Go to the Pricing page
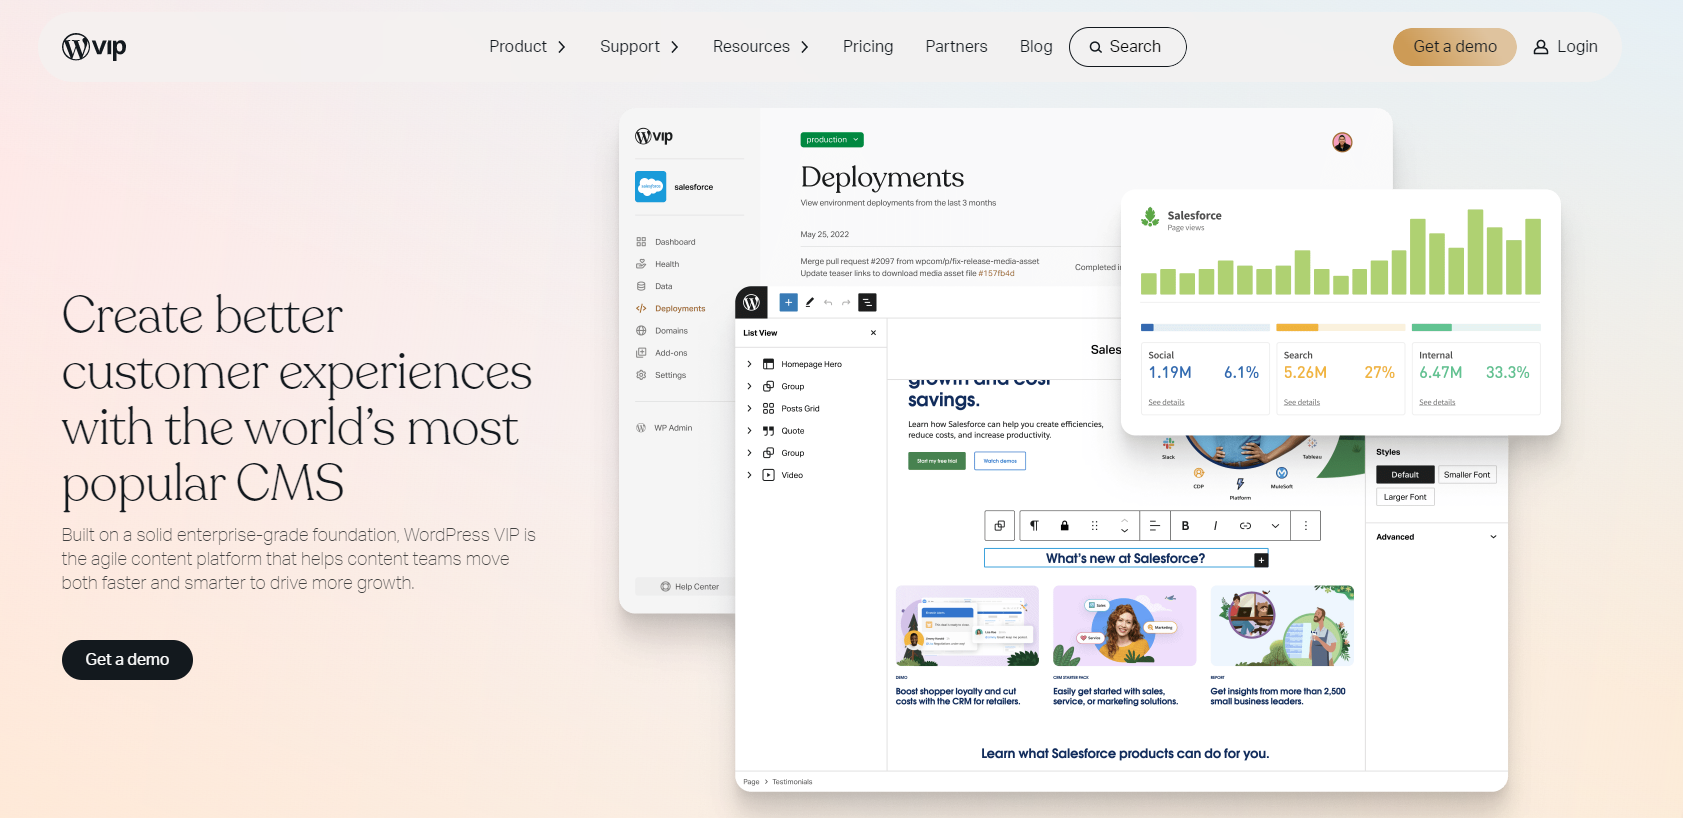 (868, 47)
